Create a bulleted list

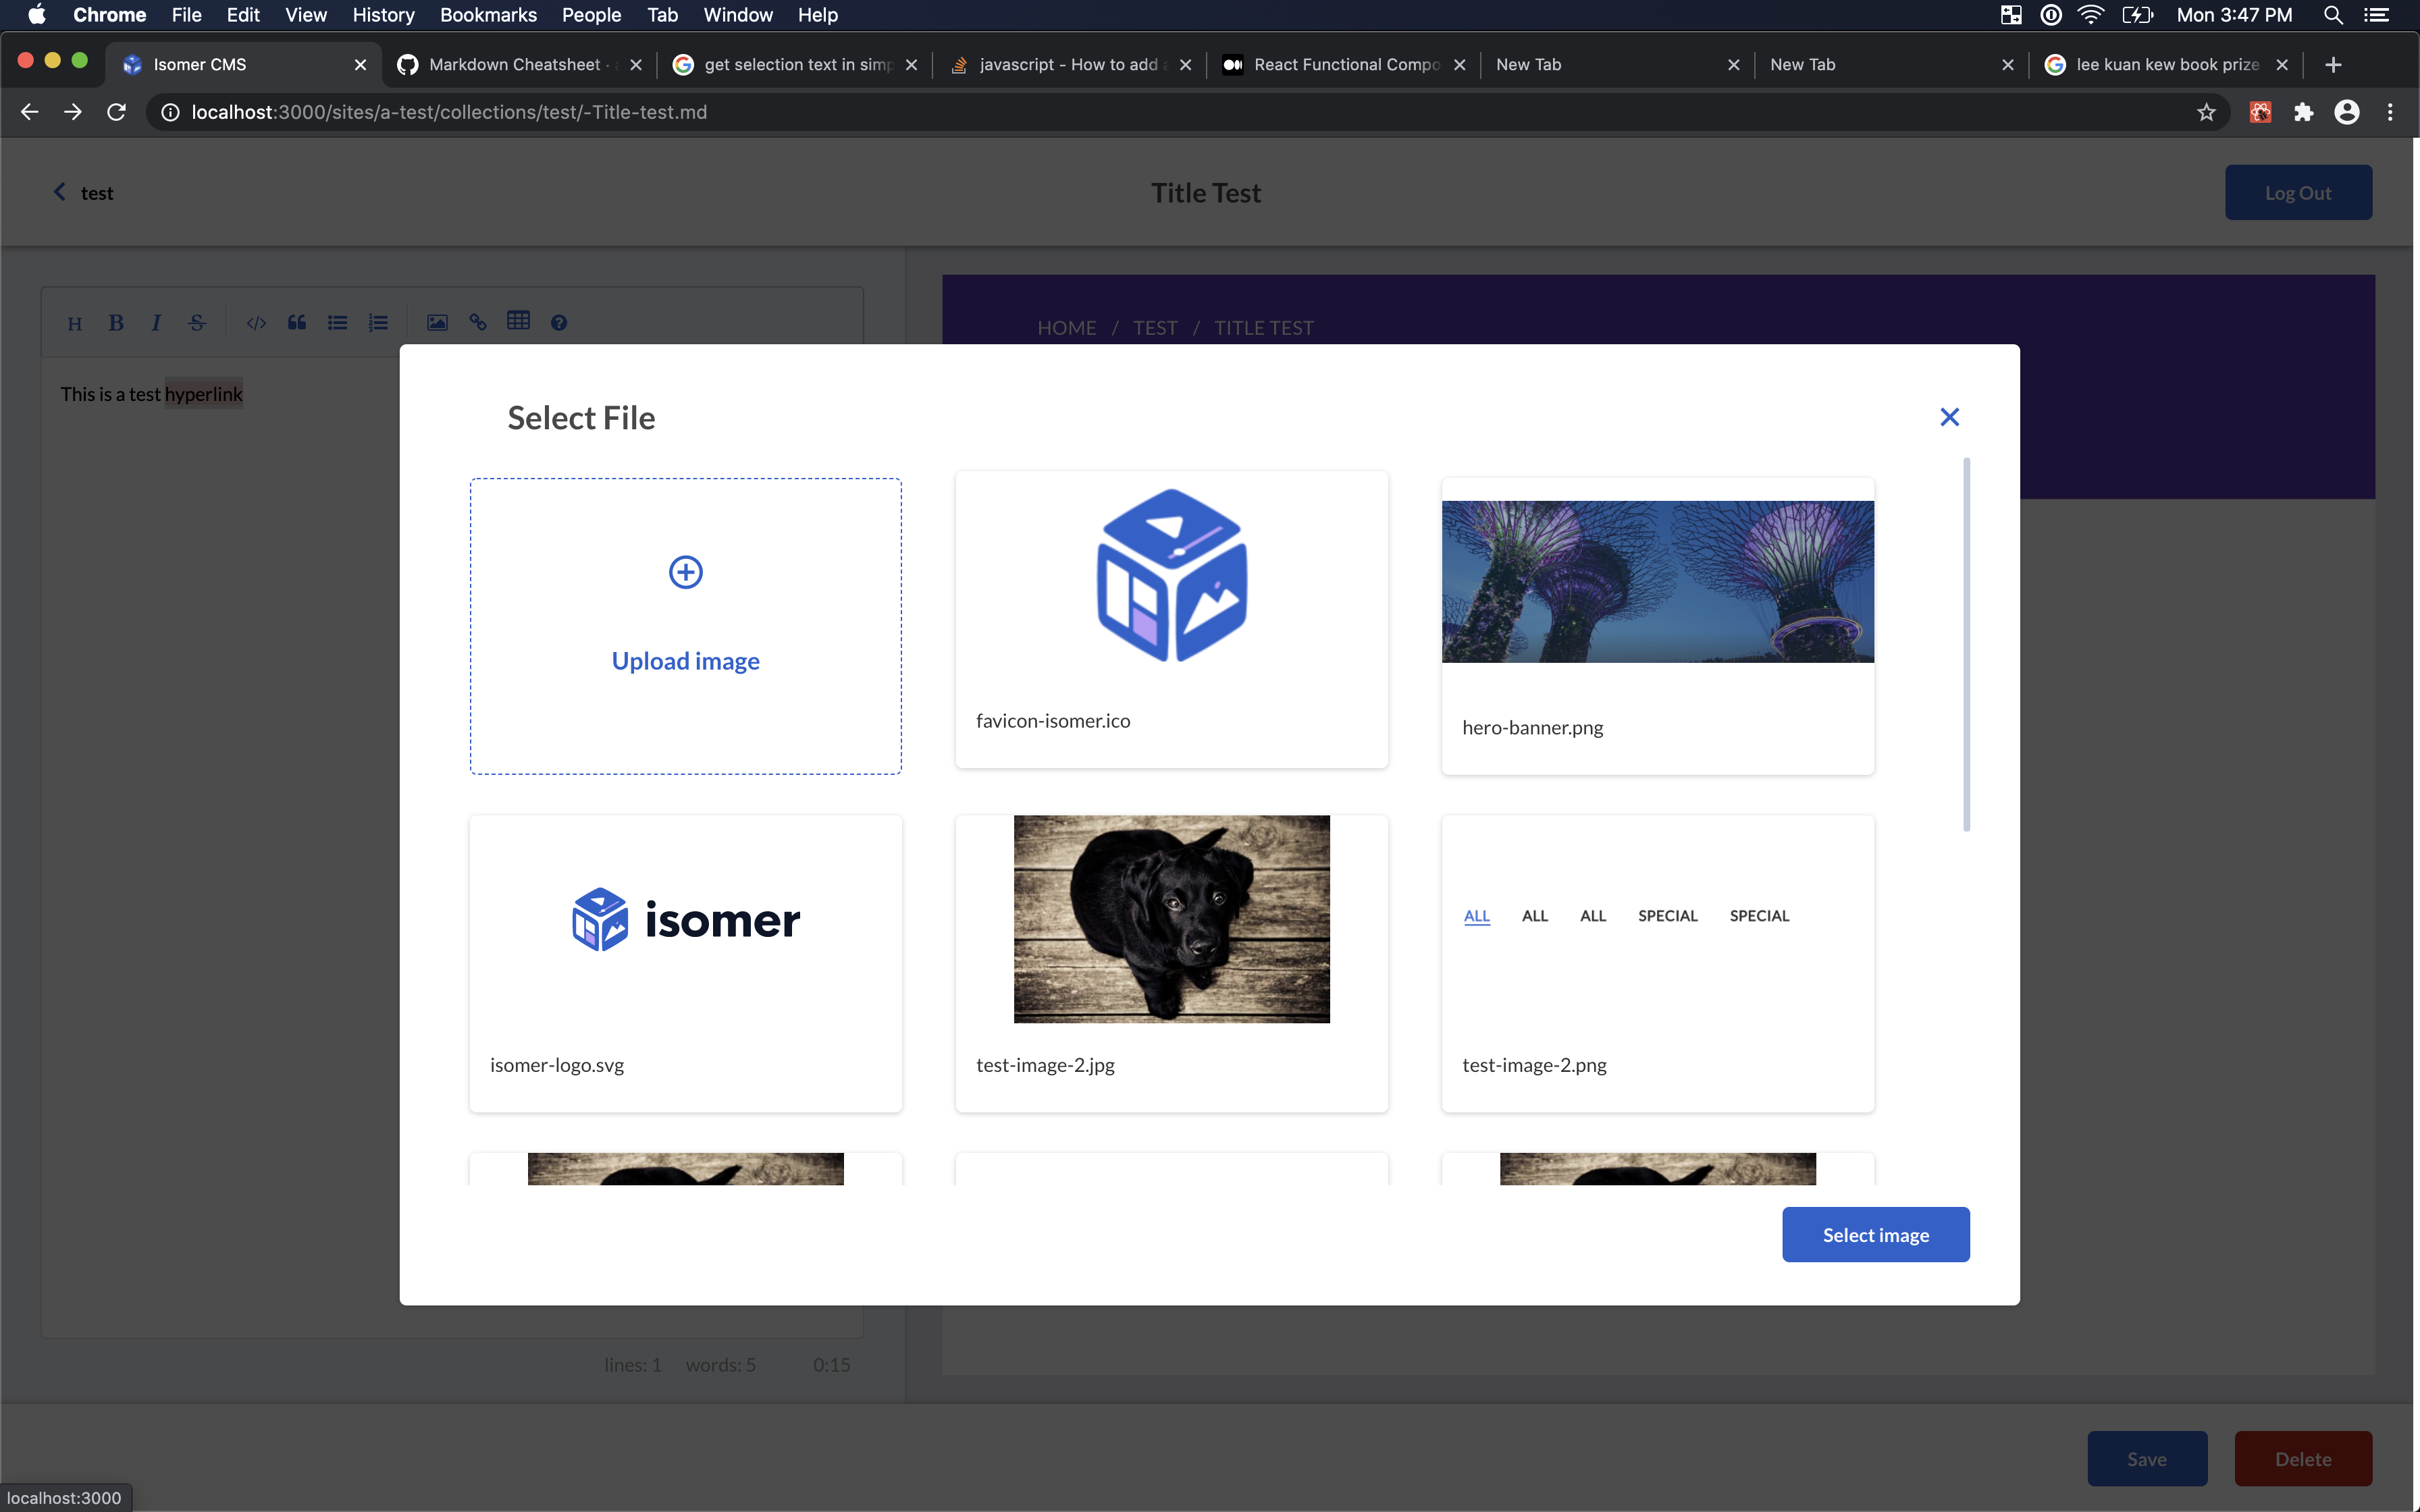click(337, 322)
